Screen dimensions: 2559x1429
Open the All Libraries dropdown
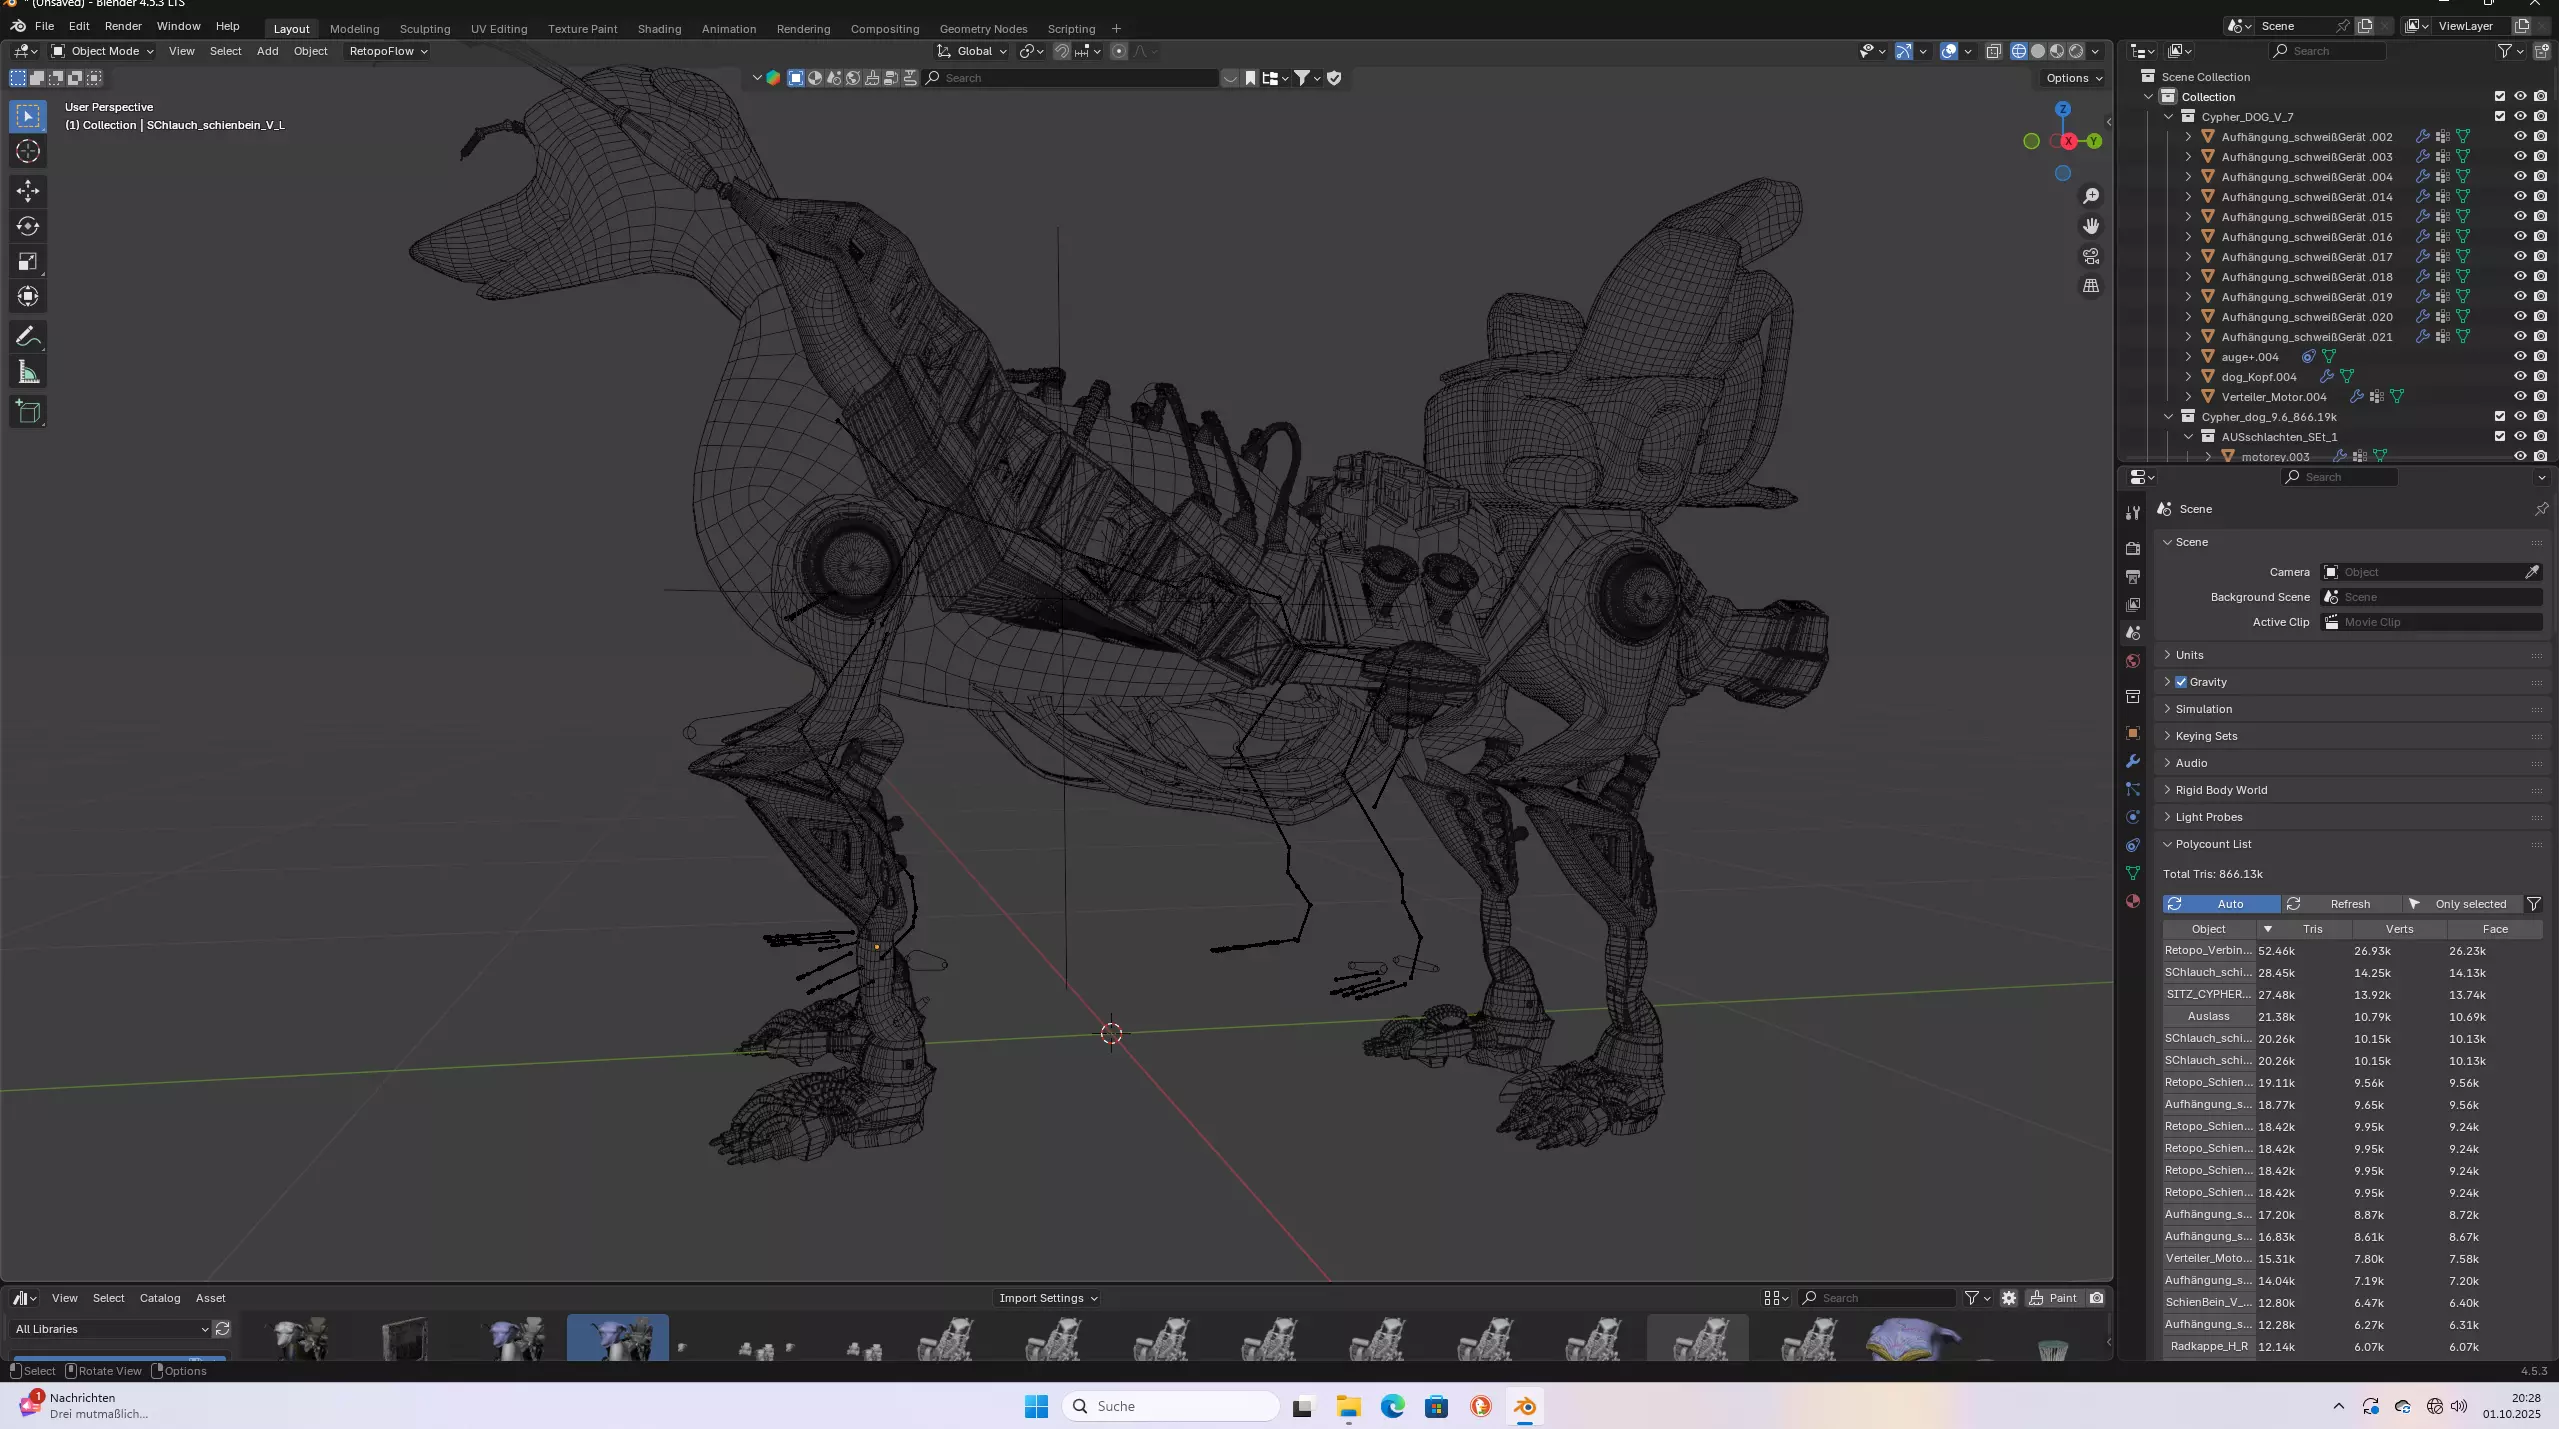(x=112, y=1329)
